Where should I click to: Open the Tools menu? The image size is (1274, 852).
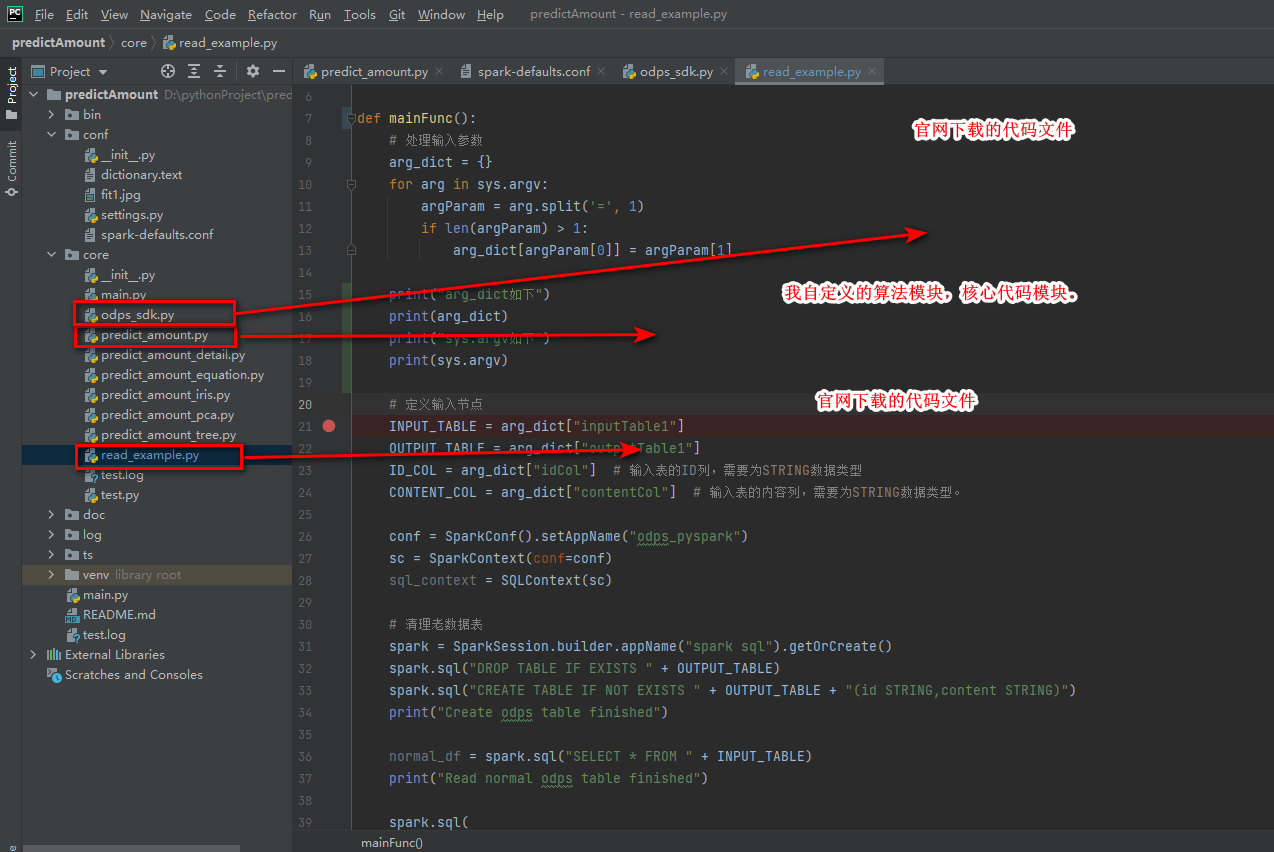pyautogui.click(x=360, y=15)
